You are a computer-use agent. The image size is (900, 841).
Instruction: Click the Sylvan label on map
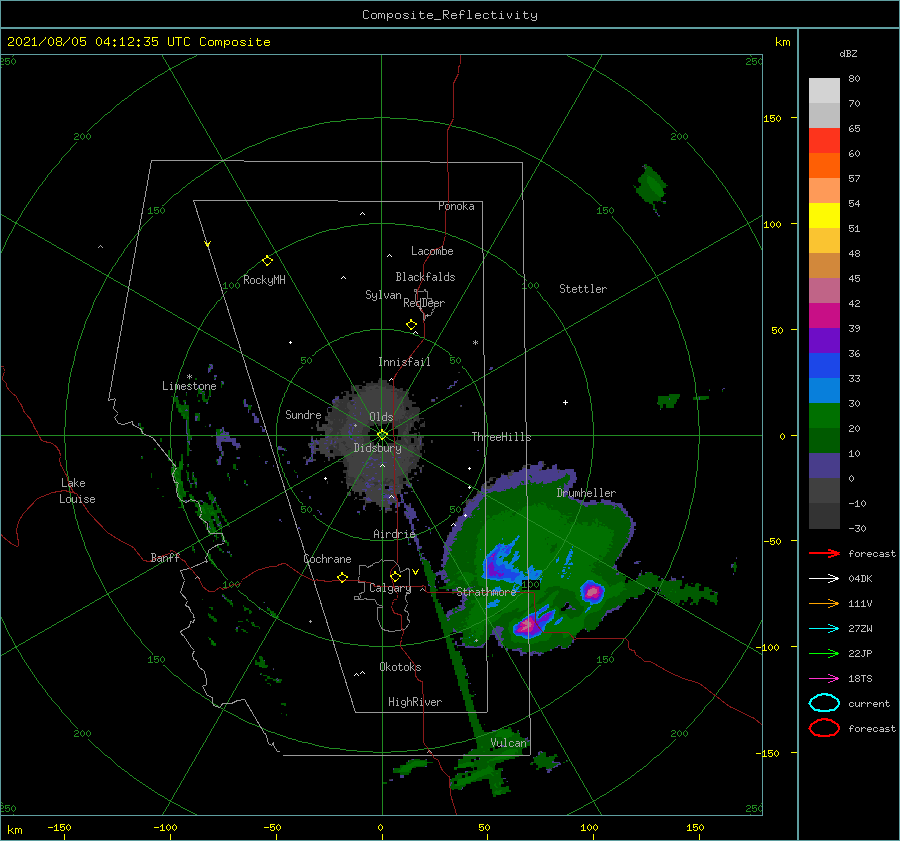(383, 295)
